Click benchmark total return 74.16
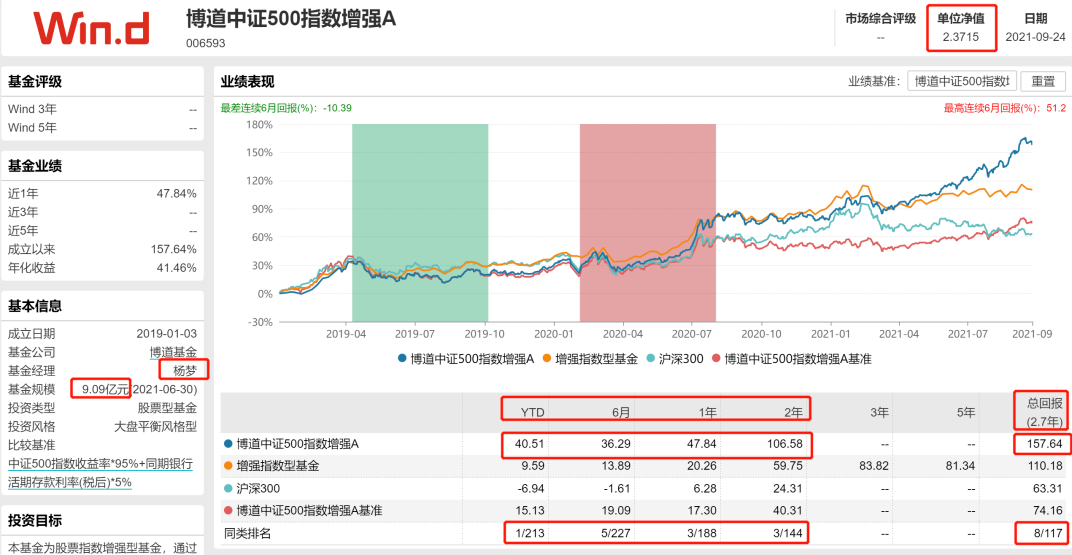This screenshot has width=1072, height=555. tap(1050, 511)
